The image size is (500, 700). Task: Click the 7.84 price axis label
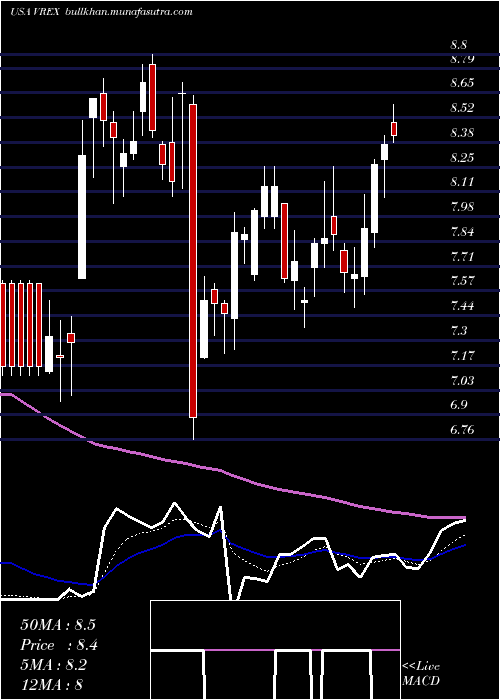pos(462,232)
